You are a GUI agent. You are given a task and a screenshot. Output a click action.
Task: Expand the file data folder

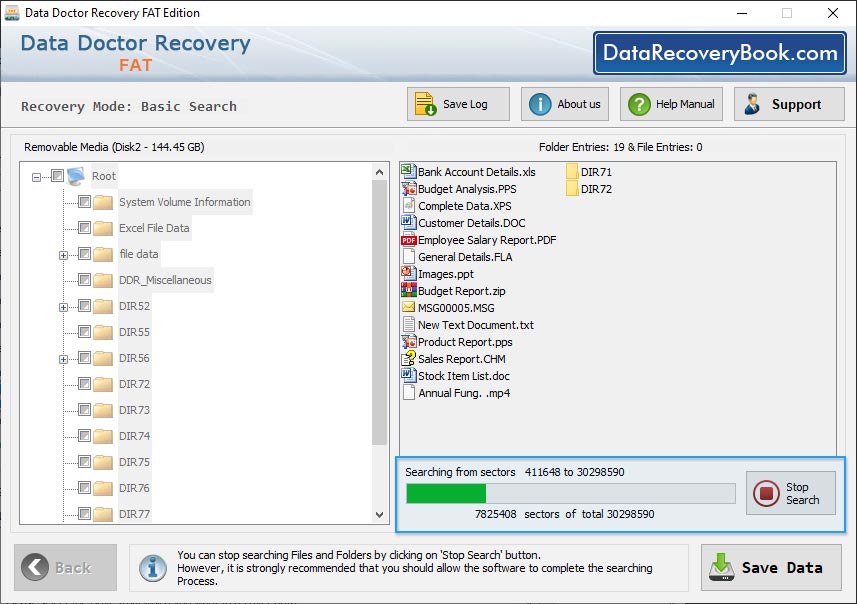64,254
